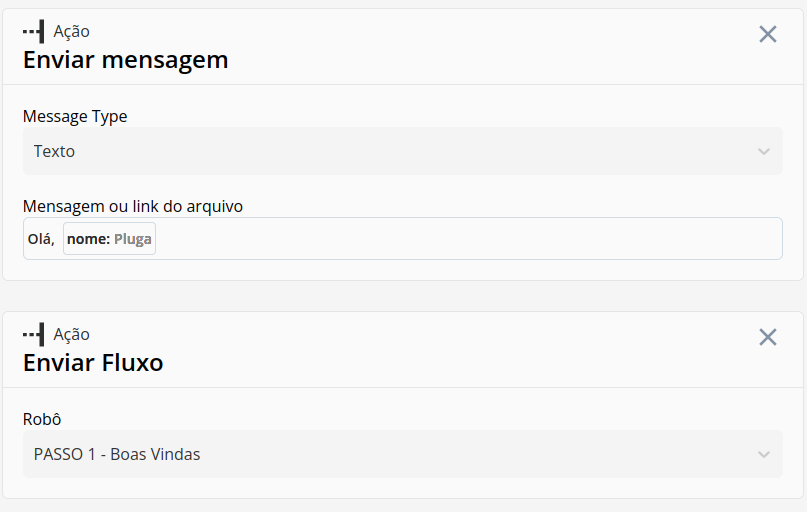Click the Ação label of Enviar Fluxo card

pyautogui.click(x=72, y=334)
